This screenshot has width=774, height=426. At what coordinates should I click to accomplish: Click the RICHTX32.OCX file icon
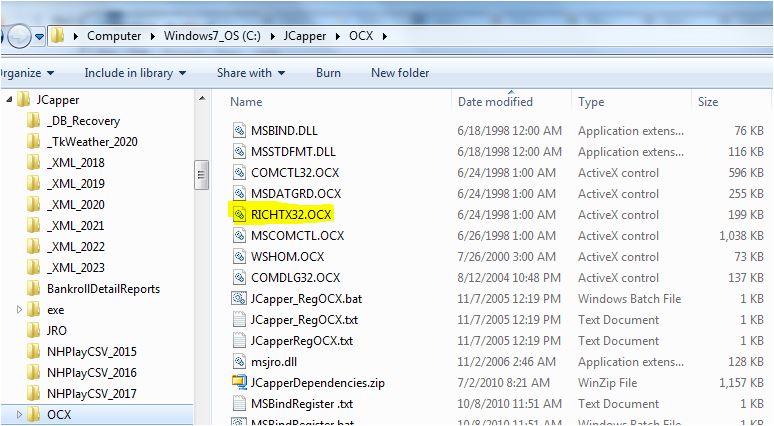pos(240,214)
